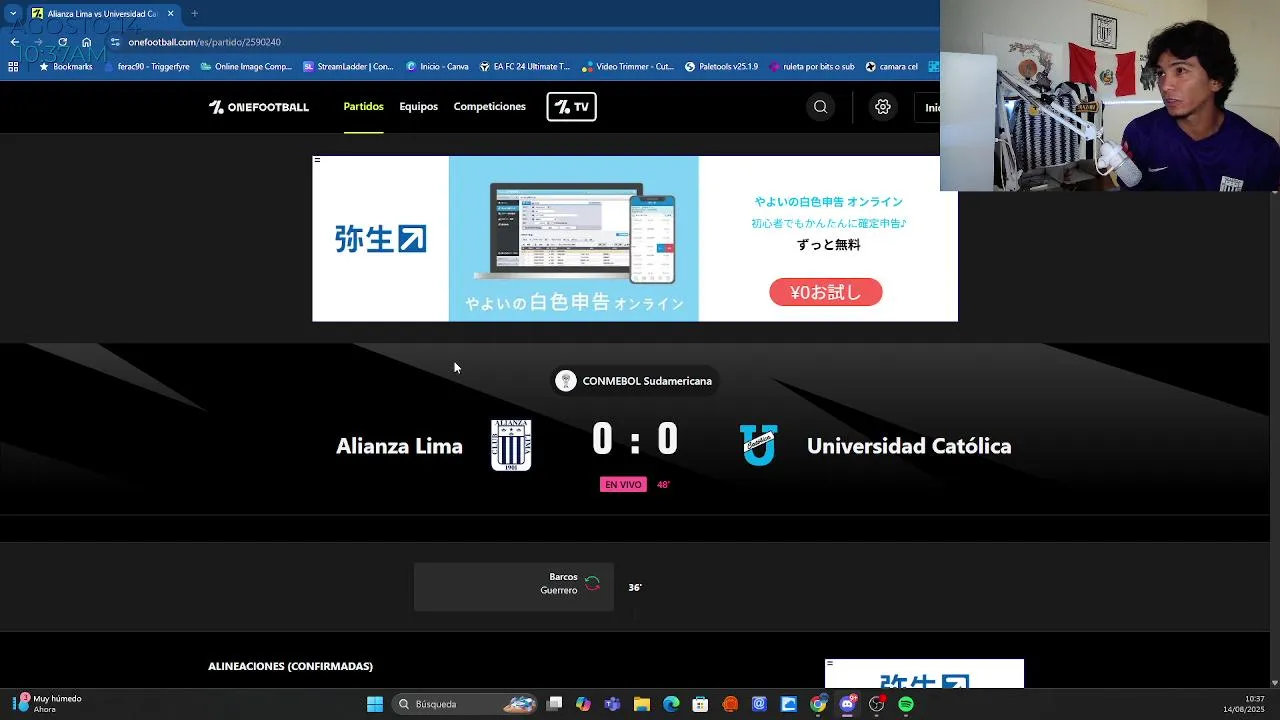
Task: Click the EN VIVO live badge
Action: pyautogui.click(x=623, y=484)
